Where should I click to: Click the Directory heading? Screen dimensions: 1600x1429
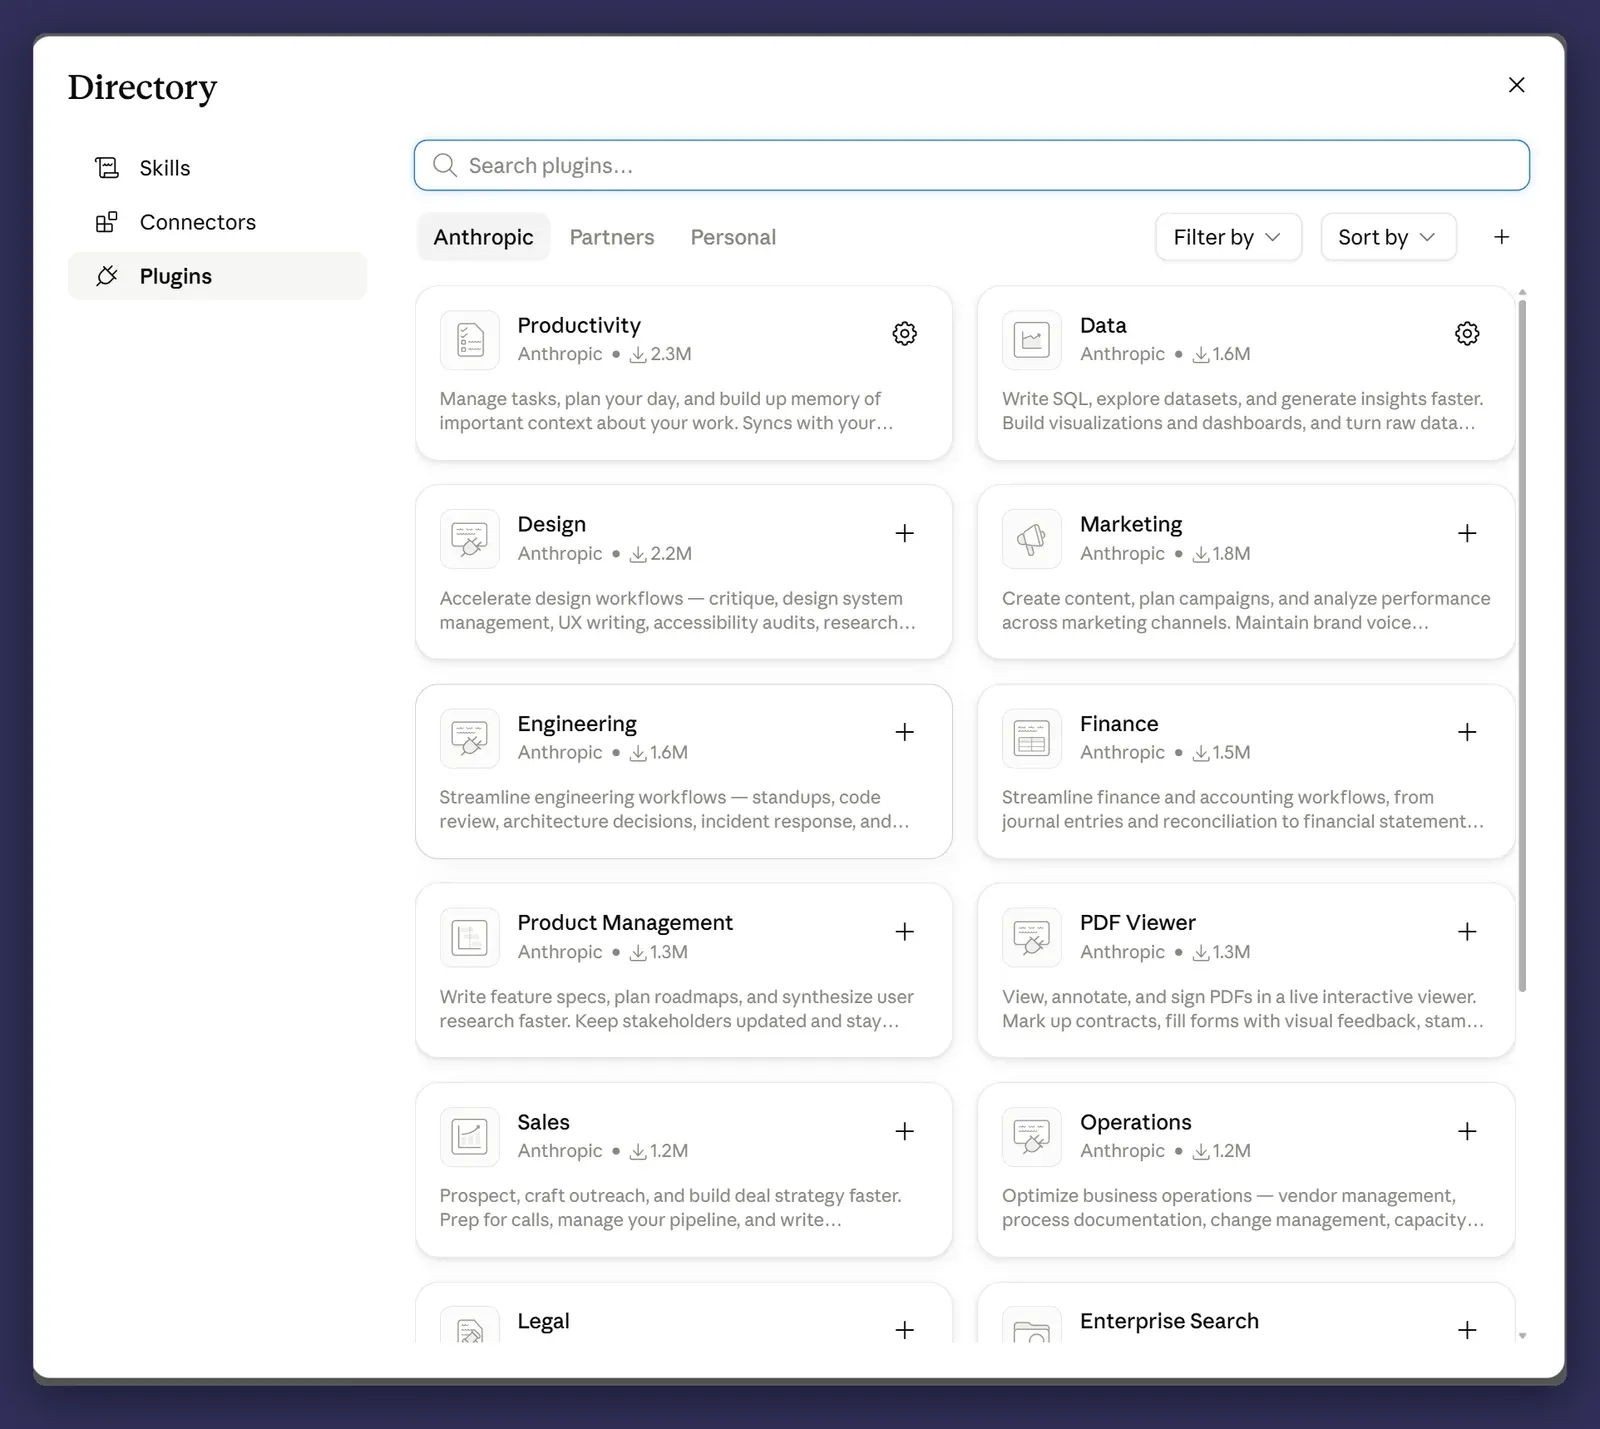click(x=142, y=87)
